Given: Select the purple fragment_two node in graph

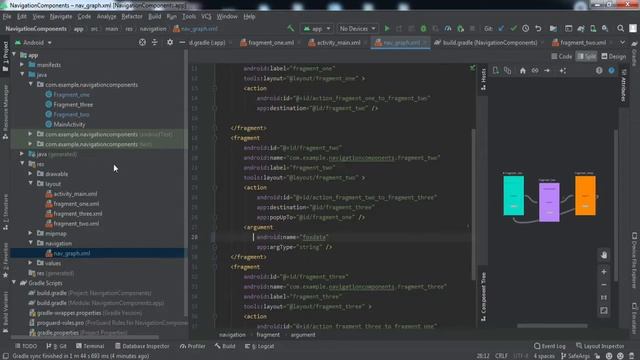Looking at the screenshot, I should click(x=549, y=202).
